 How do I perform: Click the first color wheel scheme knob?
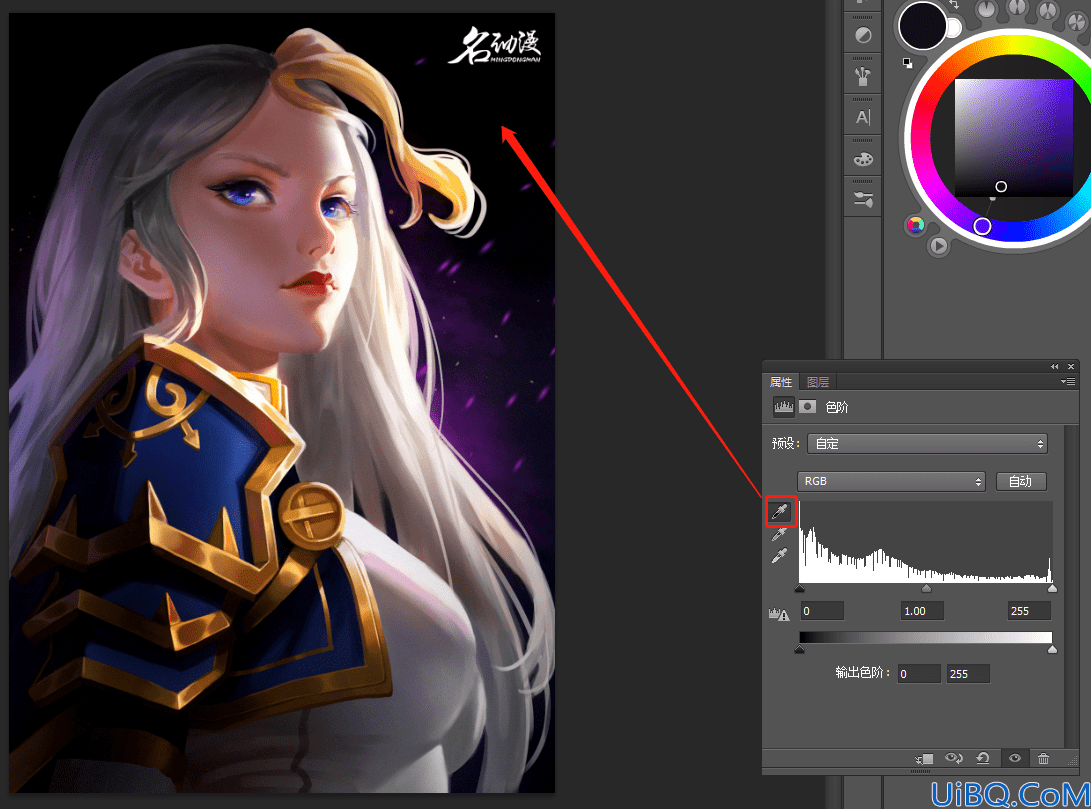point(987,9)
